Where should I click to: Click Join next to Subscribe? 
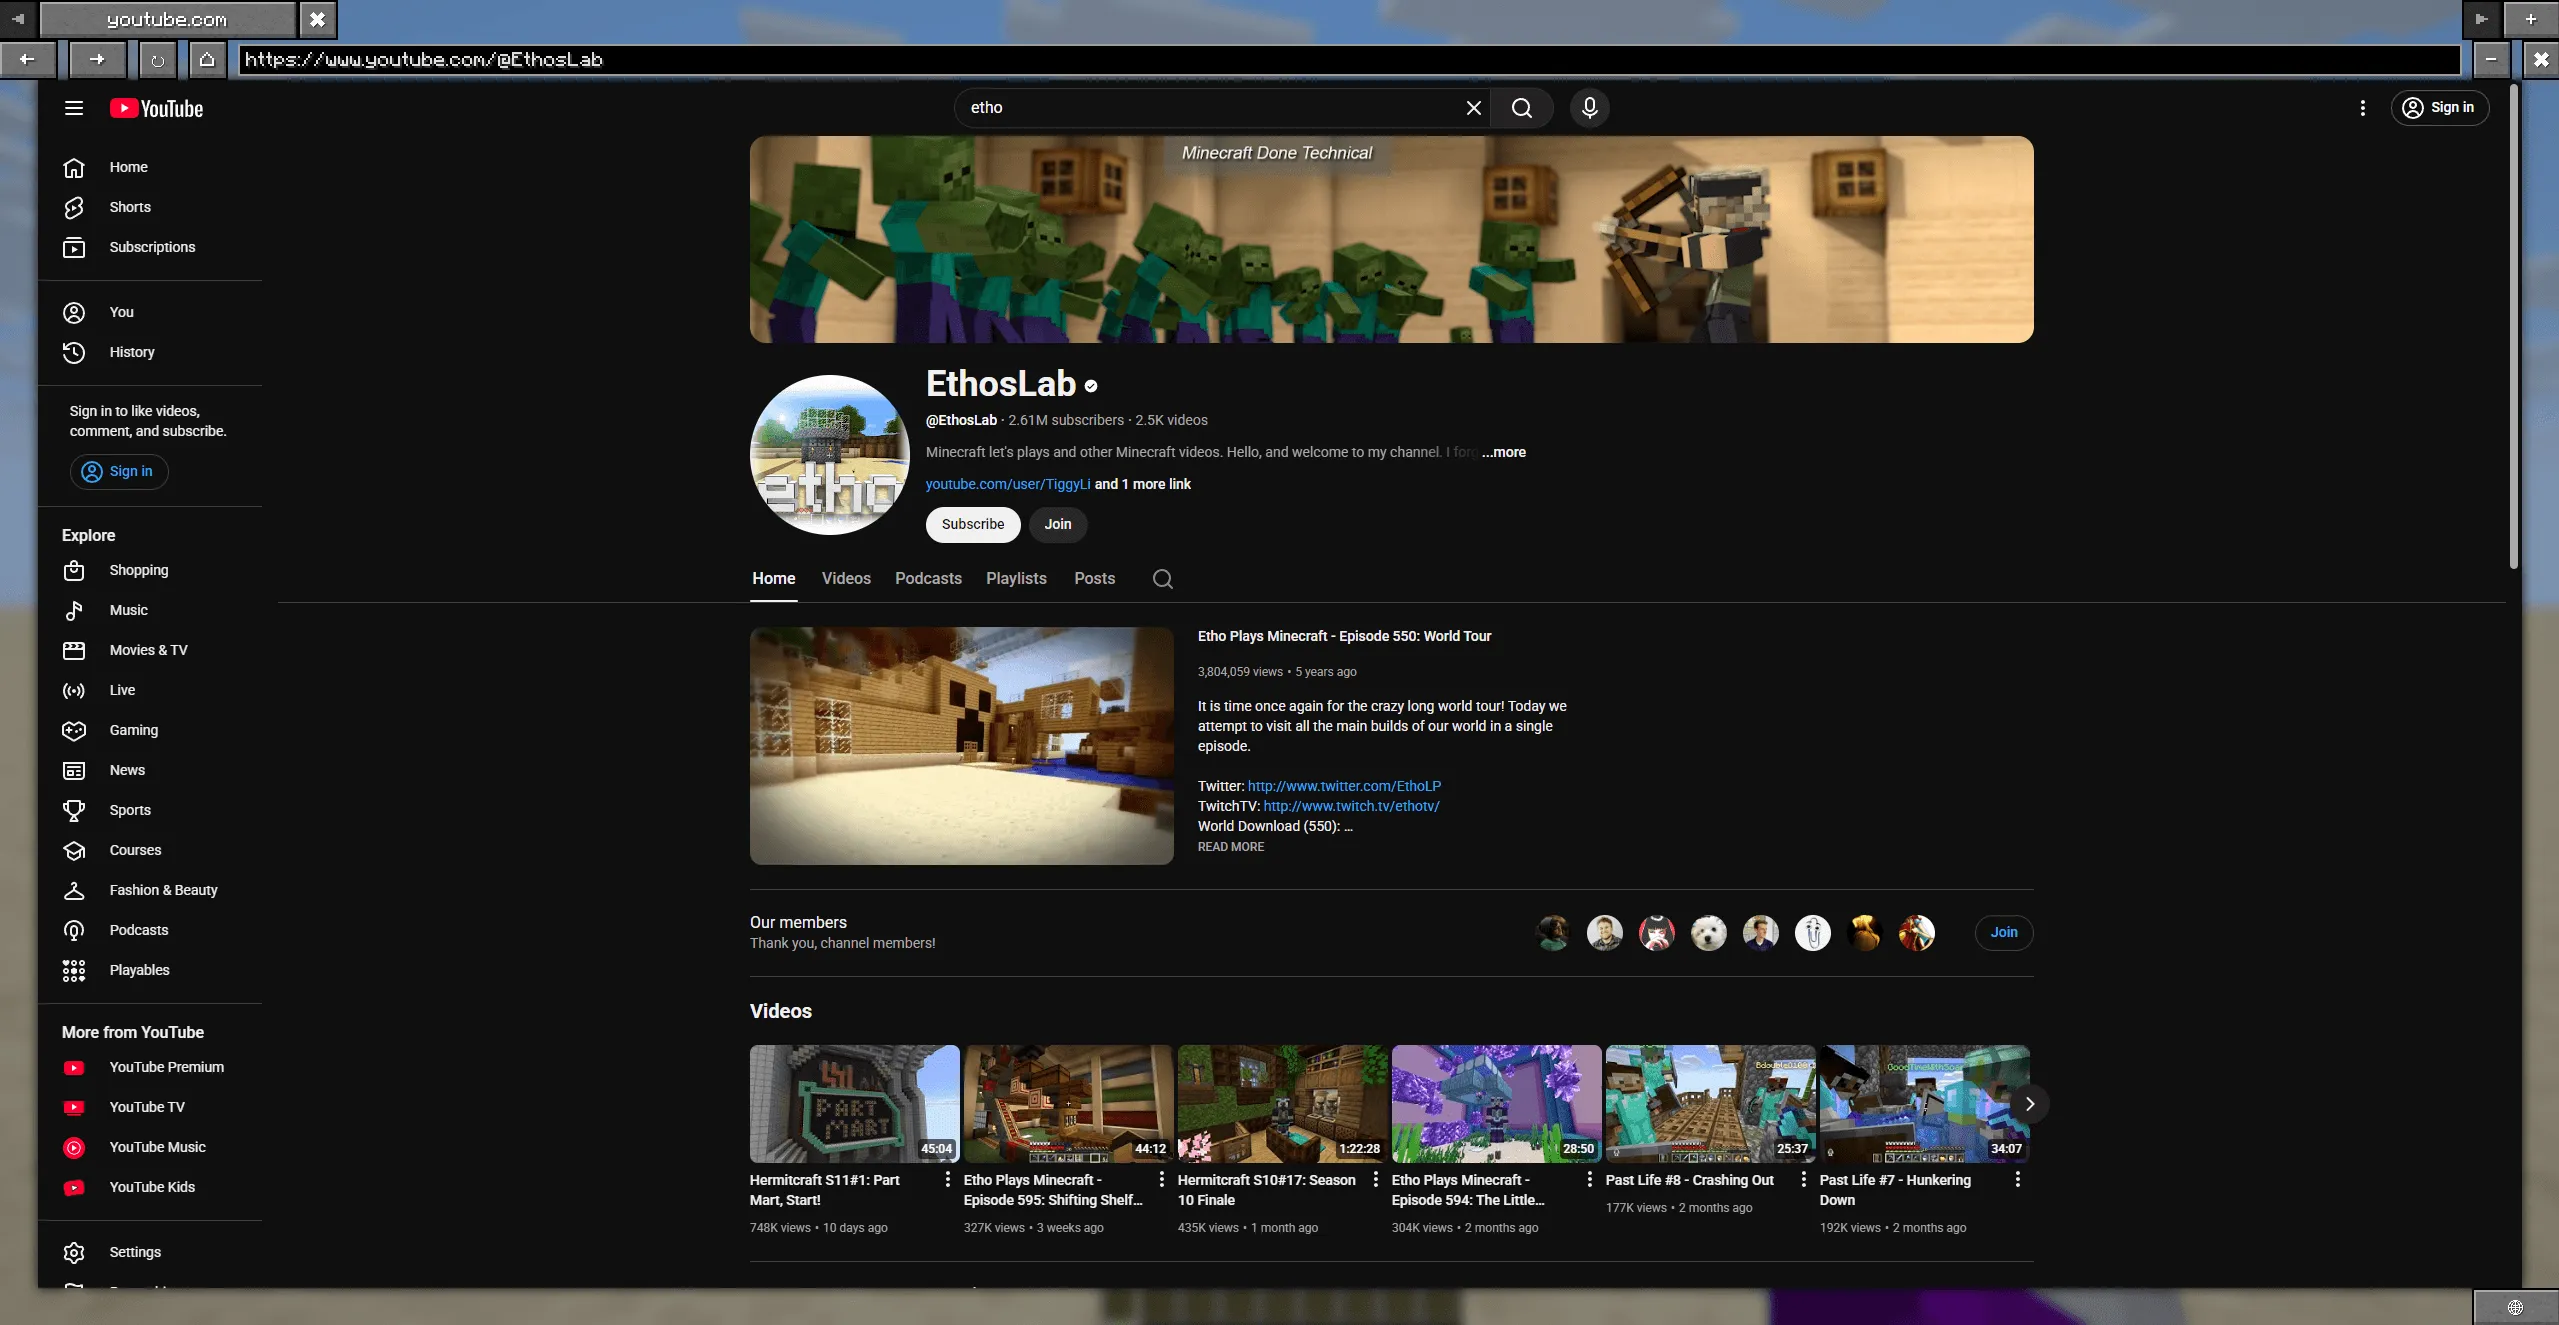click(1057, 524)
